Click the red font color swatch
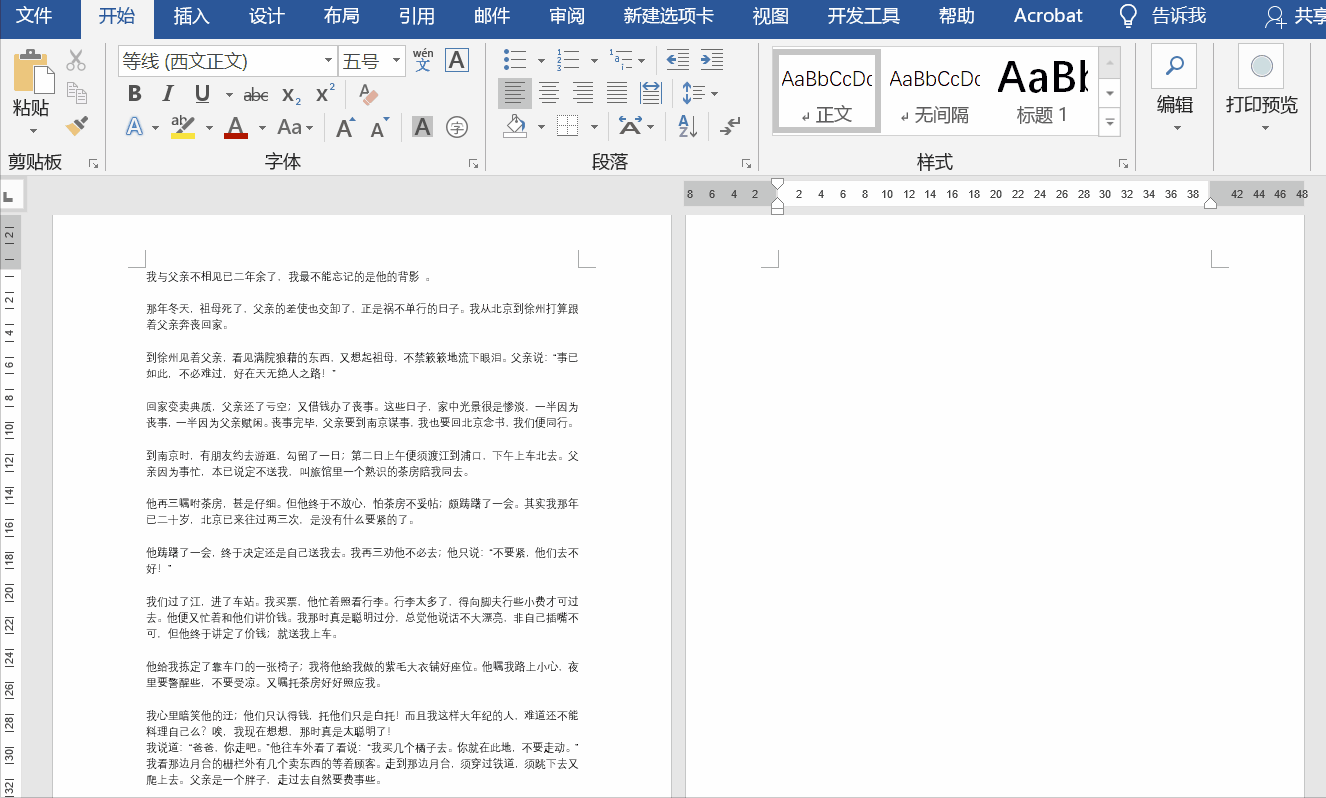The height and width of the screenshot is (798, 1326). [x=235, y=127]
